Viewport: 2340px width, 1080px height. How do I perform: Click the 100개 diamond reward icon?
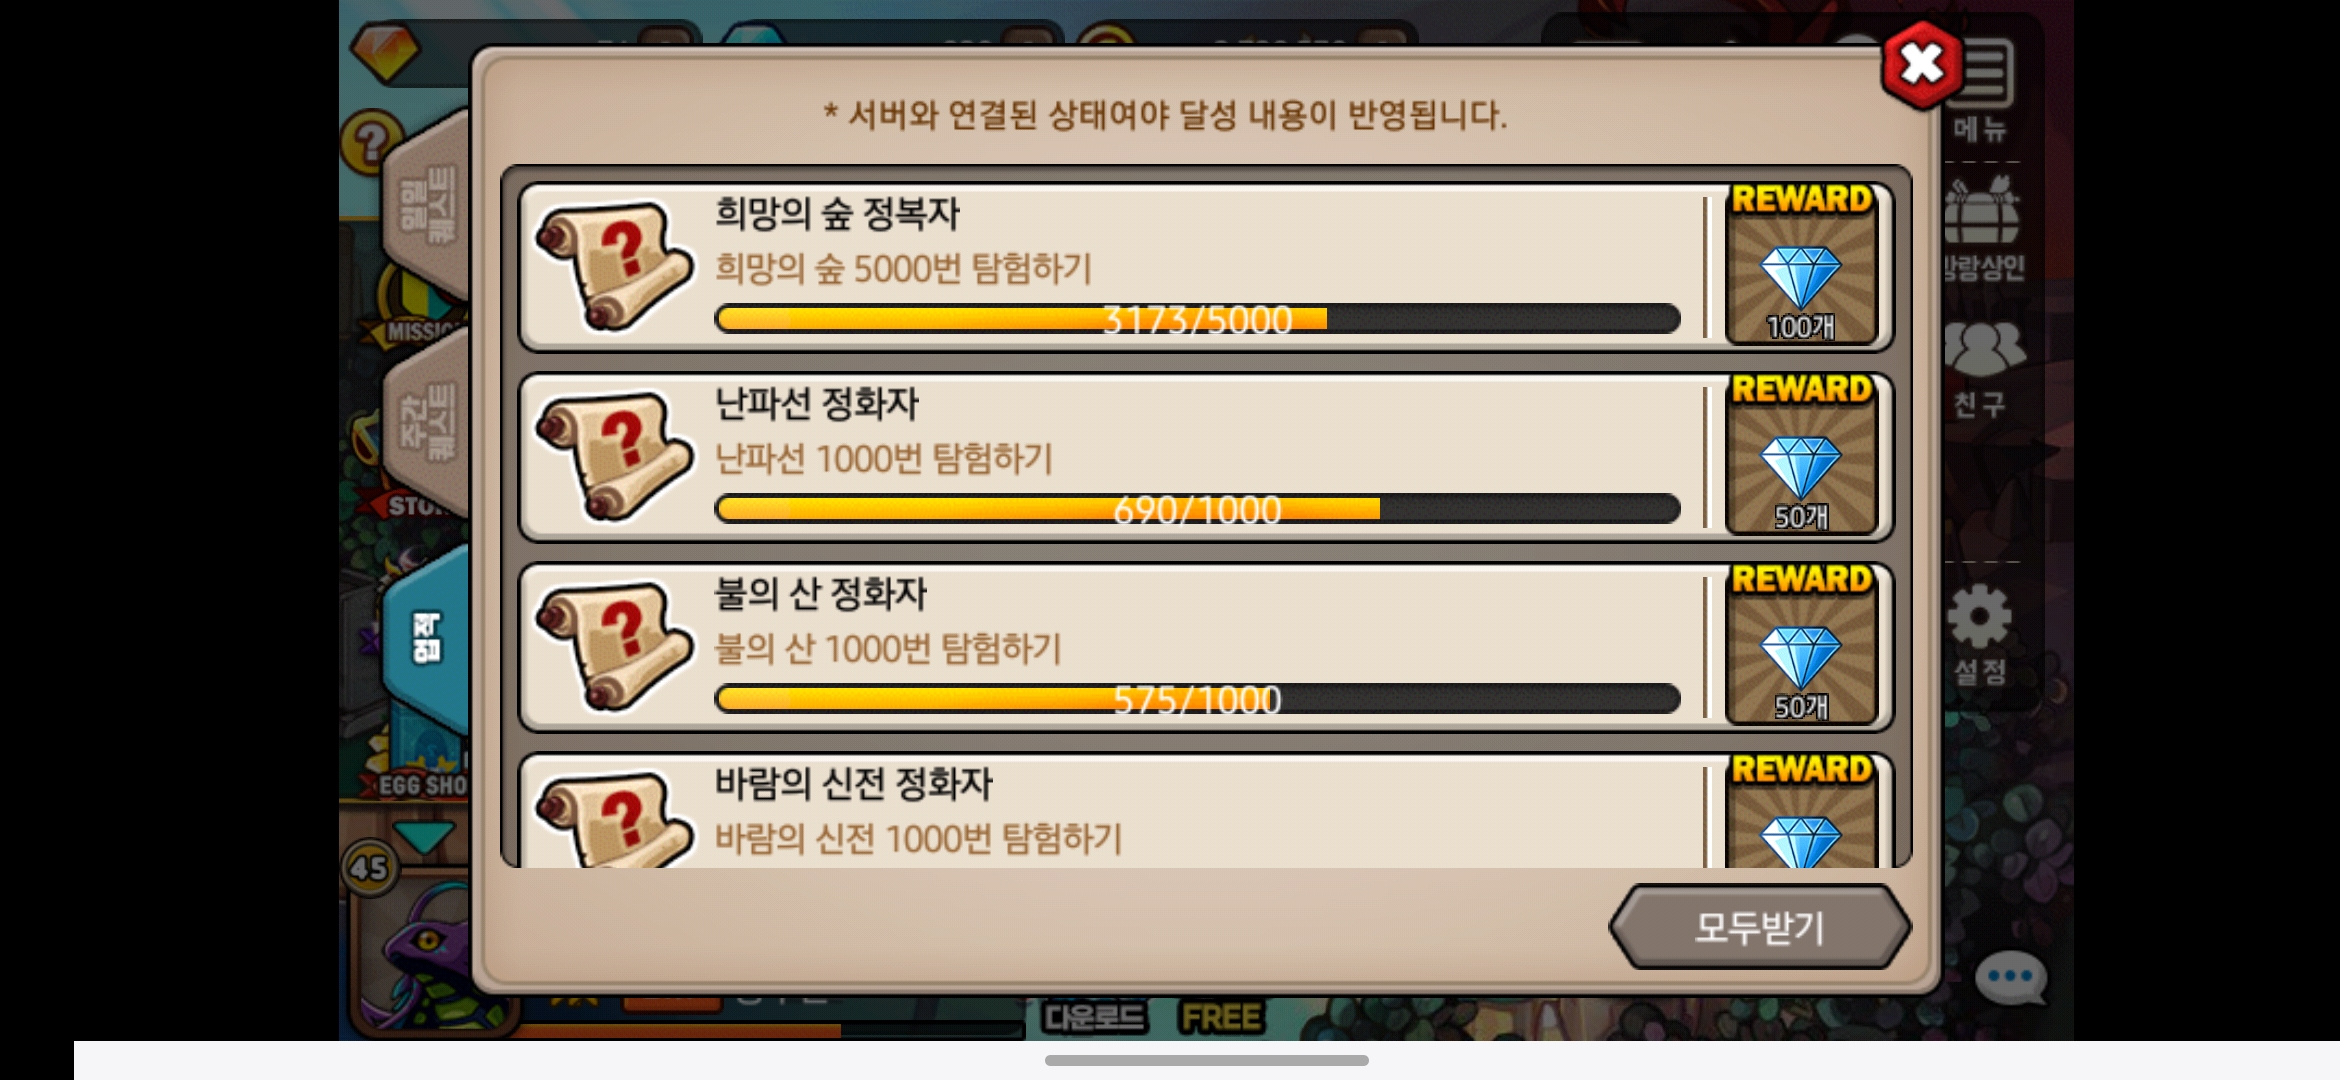pos(1801,265)
